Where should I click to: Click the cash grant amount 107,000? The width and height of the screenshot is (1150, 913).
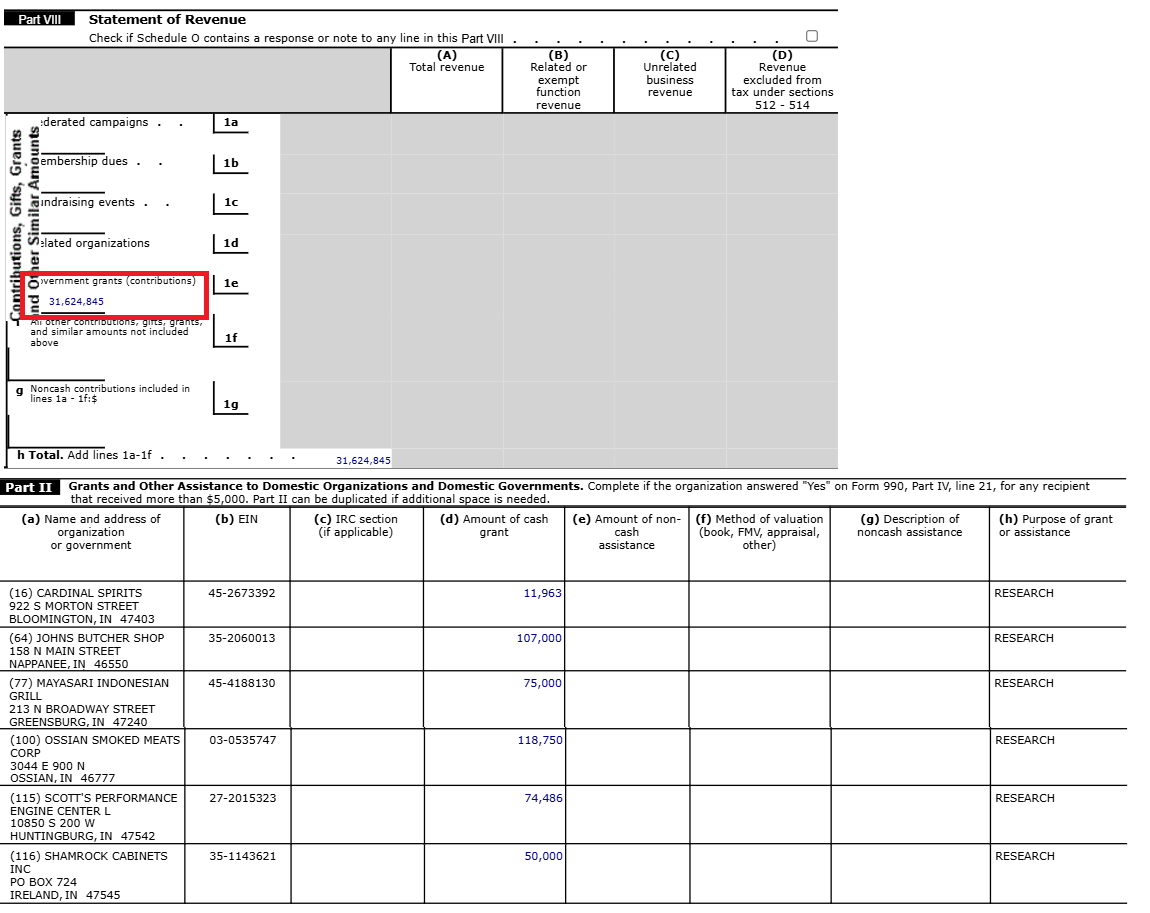click(x=539, y=639)
